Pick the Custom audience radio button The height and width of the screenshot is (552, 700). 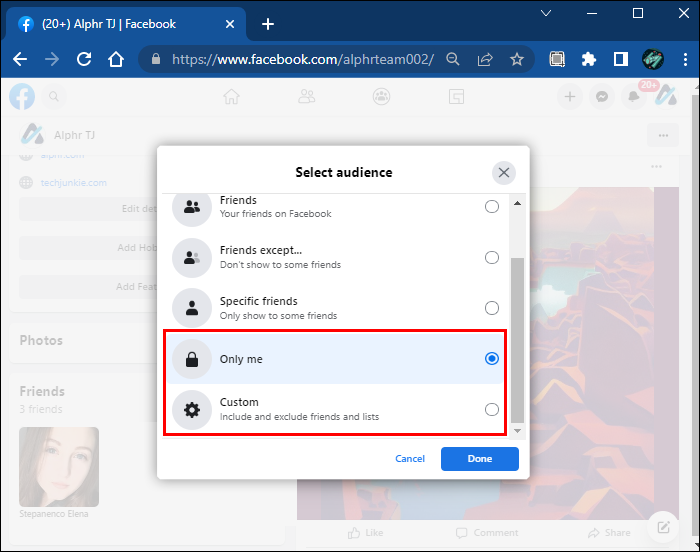pos(491,409)
